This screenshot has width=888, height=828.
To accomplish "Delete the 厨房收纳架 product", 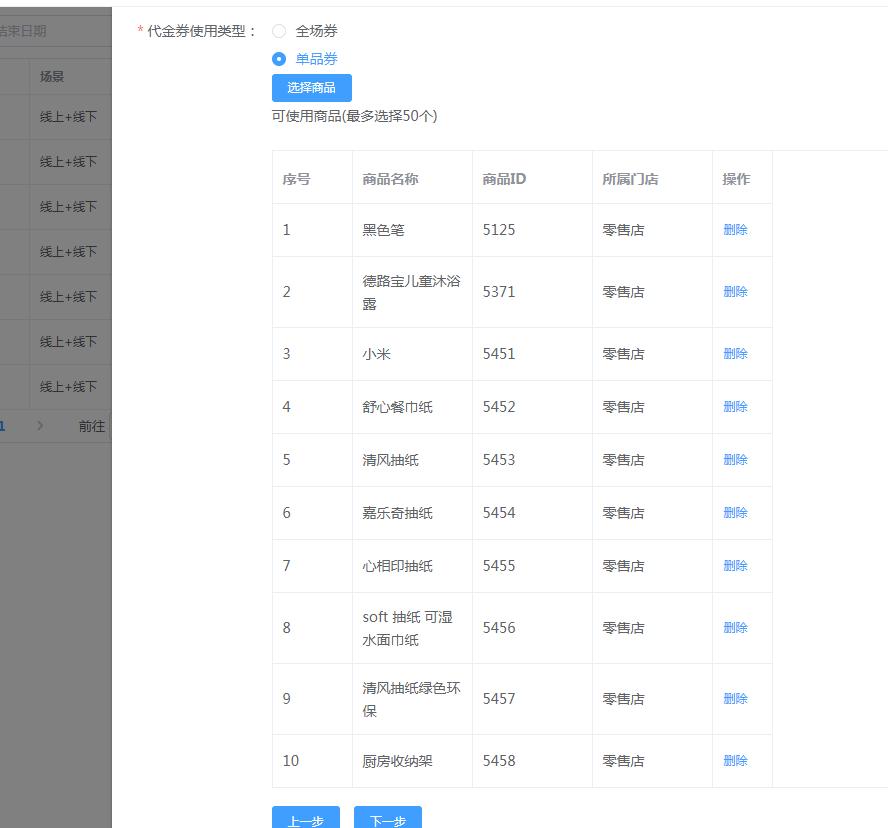I will (735, 760).
